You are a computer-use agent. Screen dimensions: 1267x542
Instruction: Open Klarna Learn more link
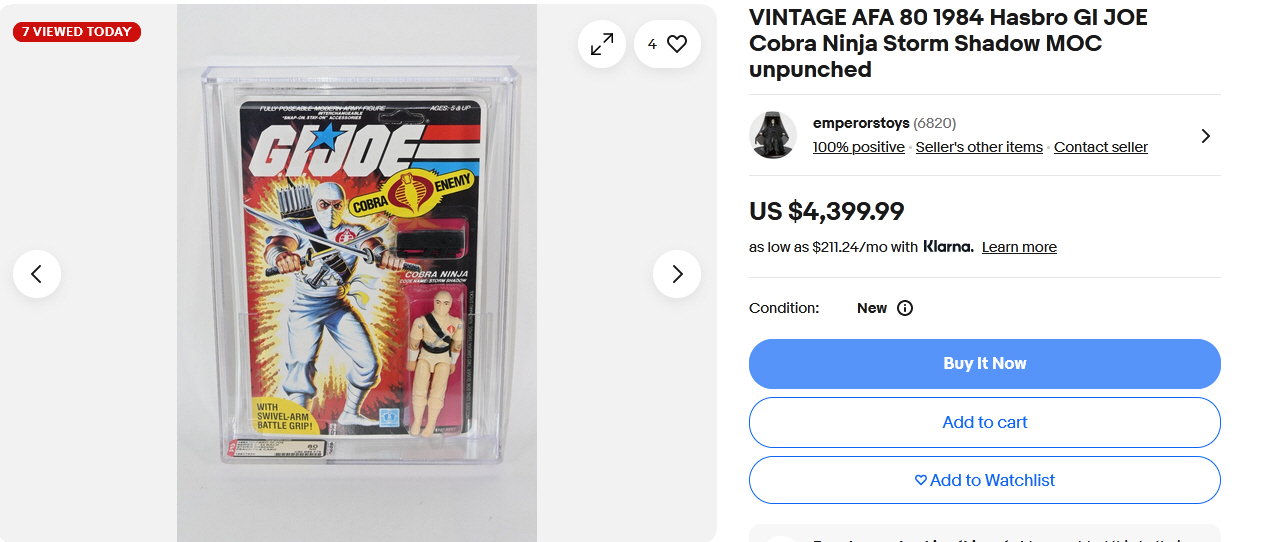[x=1019, y=247]
